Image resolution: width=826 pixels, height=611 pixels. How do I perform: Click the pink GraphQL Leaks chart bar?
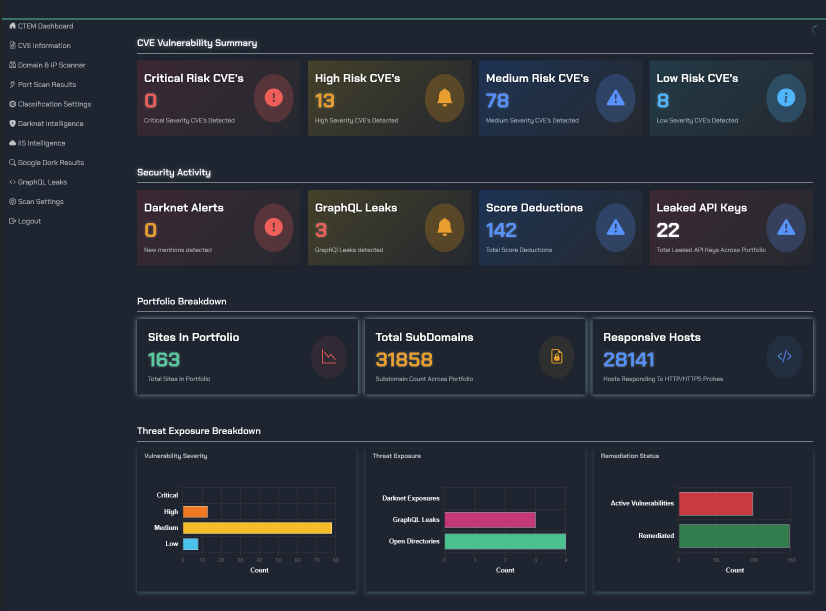click(490, 519)
